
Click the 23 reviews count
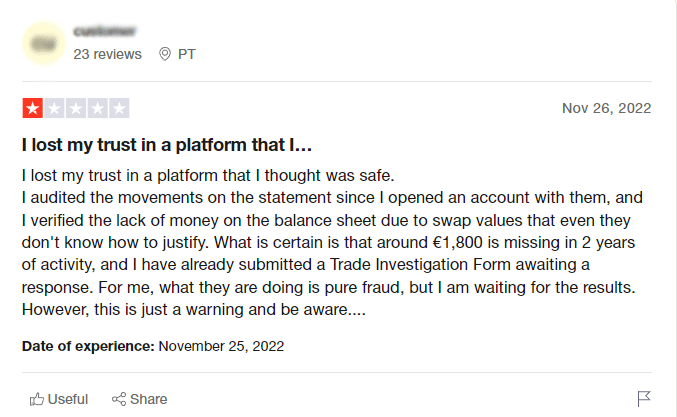click(108, 54)
